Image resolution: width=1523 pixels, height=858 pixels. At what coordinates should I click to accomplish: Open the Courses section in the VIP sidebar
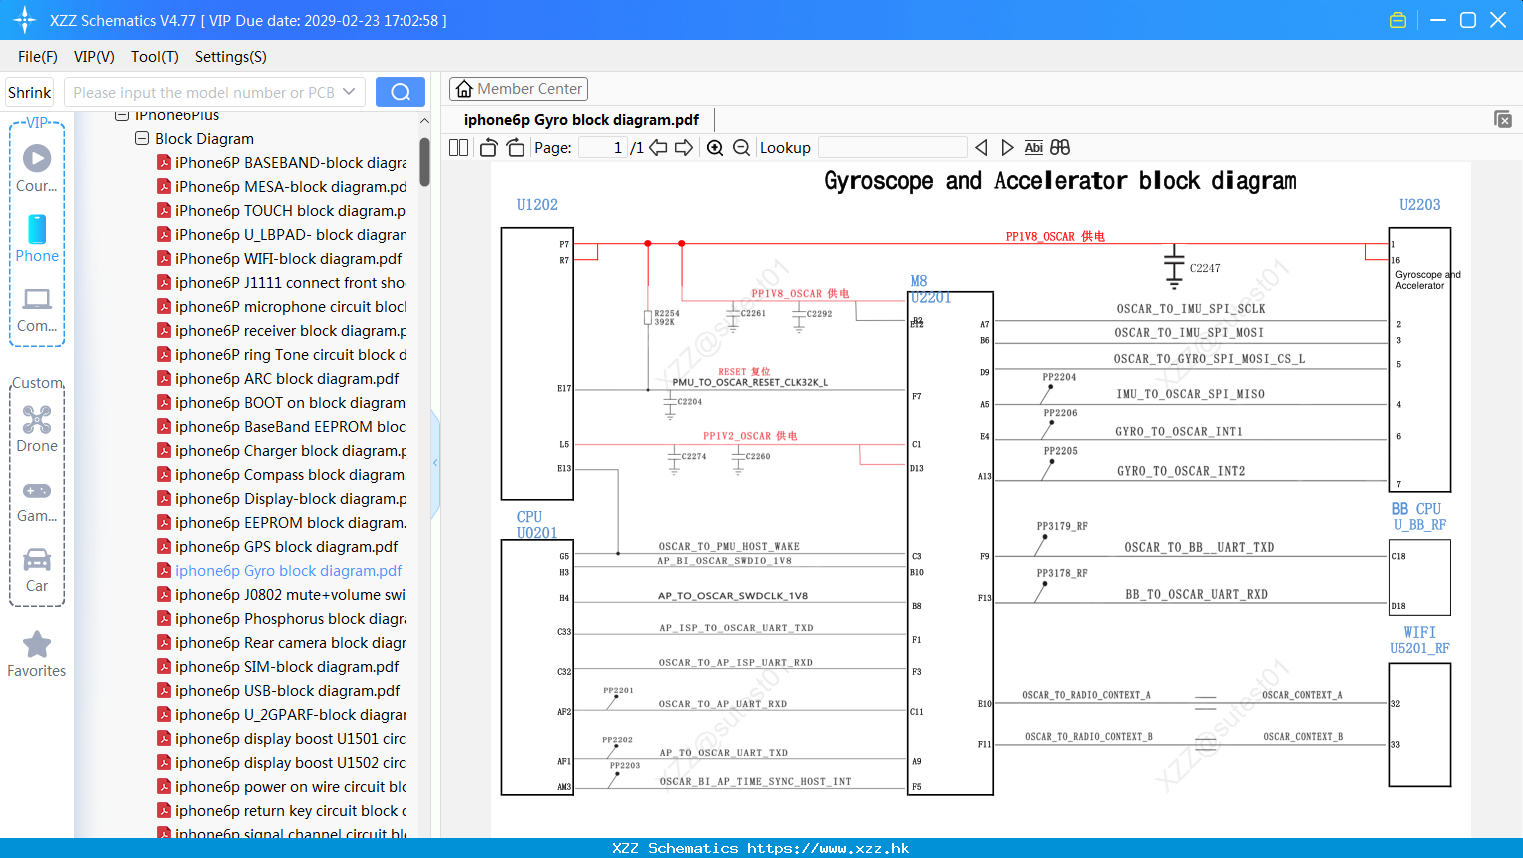37,168
